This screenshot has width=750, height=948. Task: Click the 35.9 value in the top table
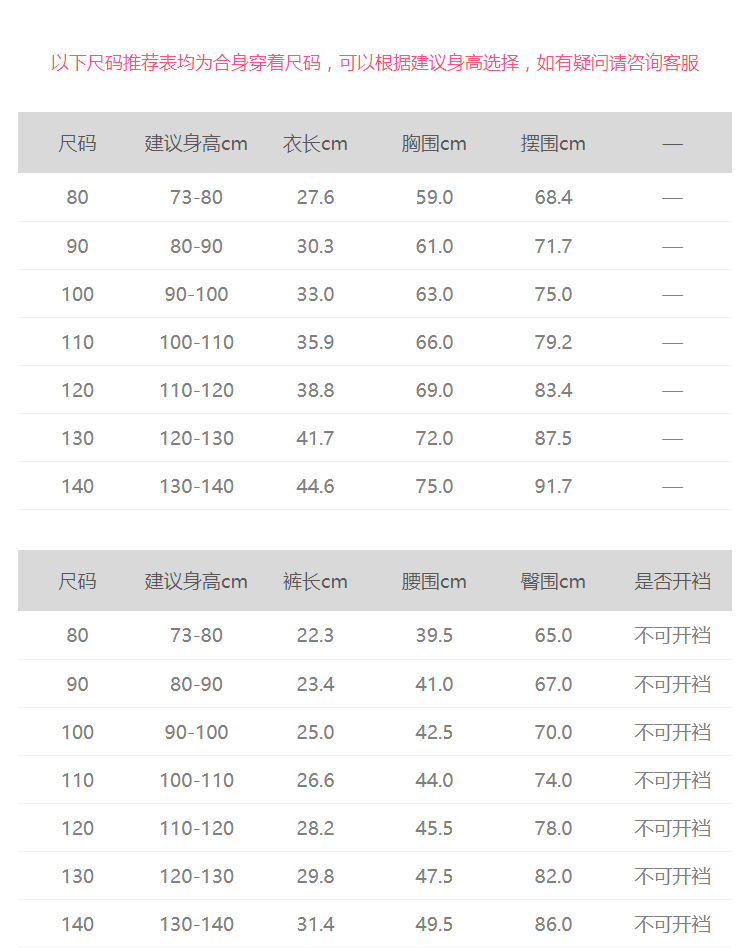click(315, 342)
